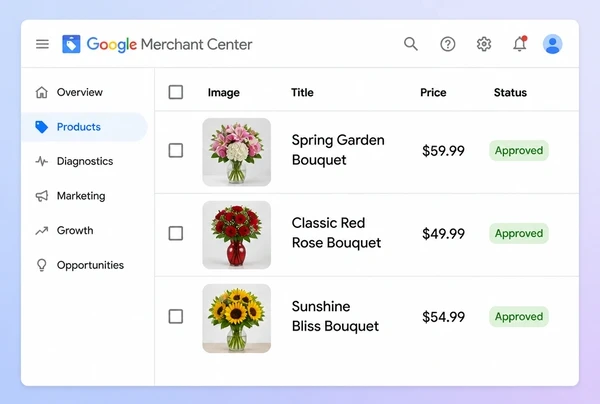
Task: Open Diagnostics from the sidebar
Action: pyautogui.click(x=84, y=161)
